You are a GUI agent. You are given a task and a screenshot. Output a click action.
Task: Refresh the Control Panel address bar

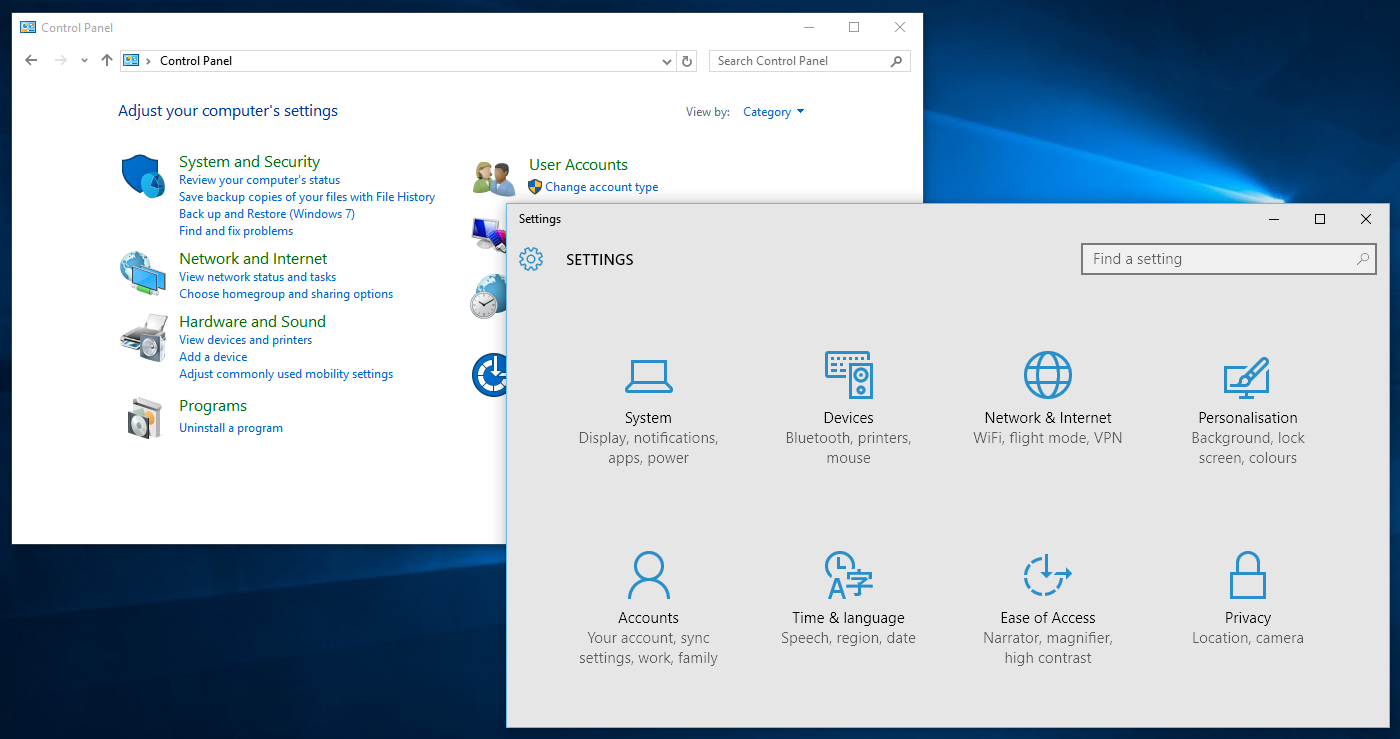(x=687, y=61)
